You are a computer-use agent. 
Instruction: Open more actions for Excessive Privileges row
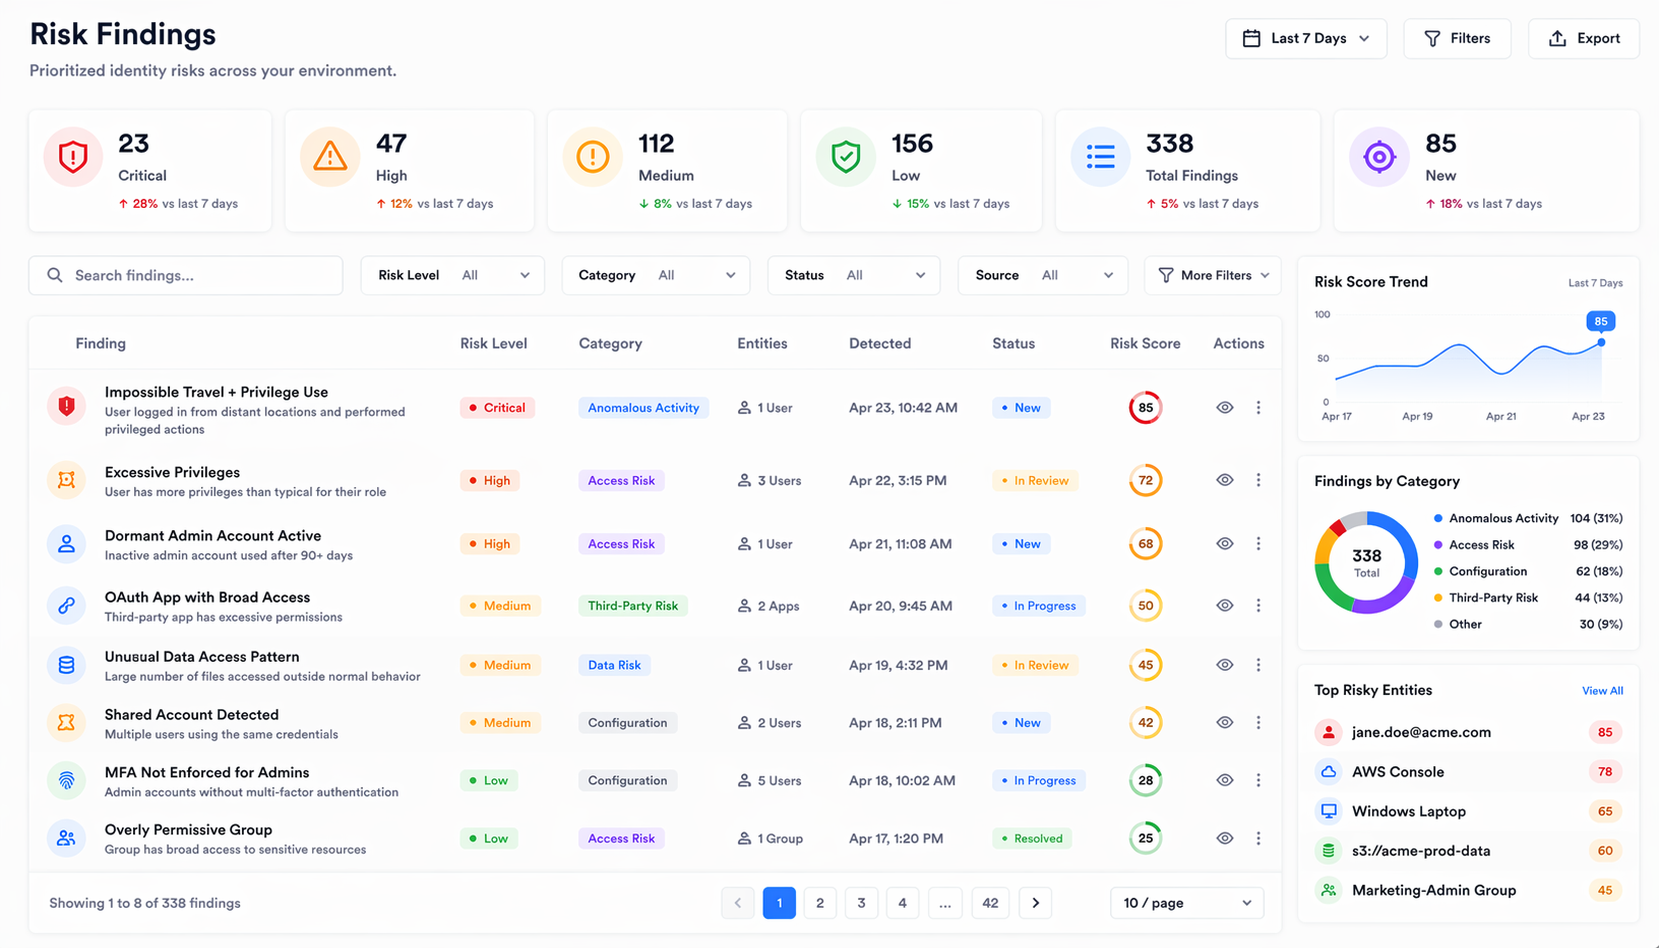point(1258,481)
